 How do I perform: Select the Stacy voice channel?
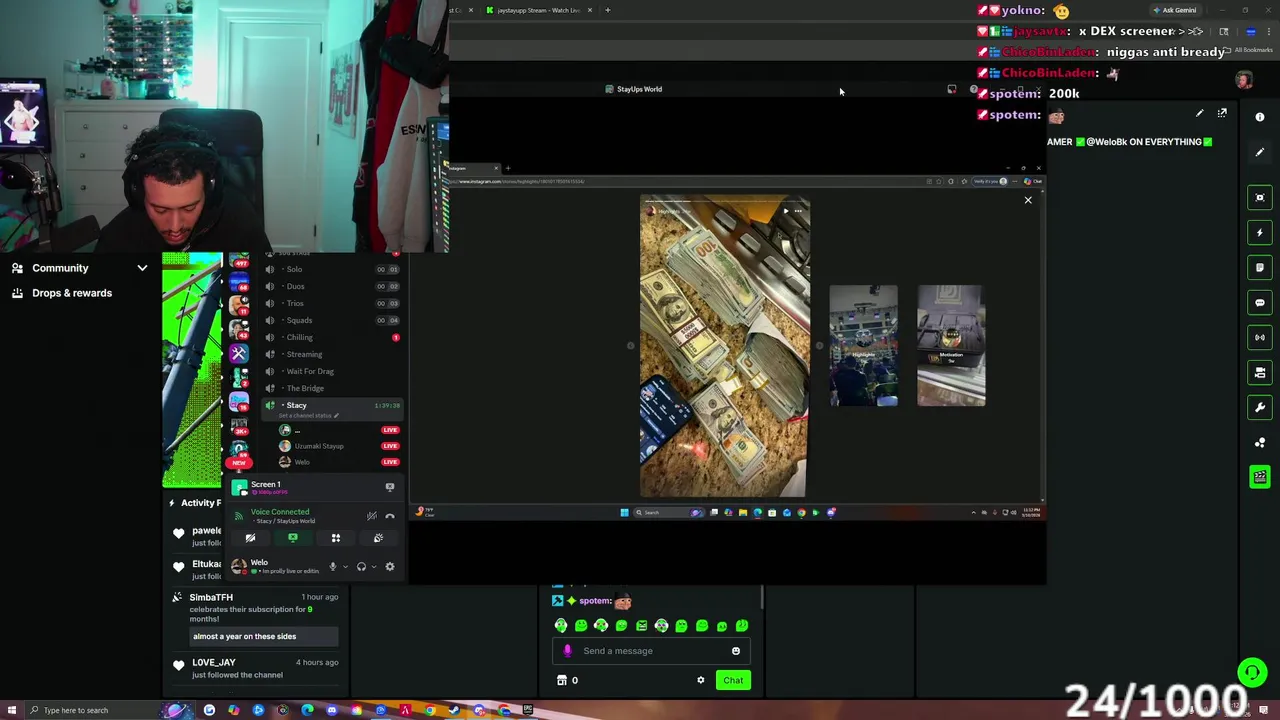point(330,405)
